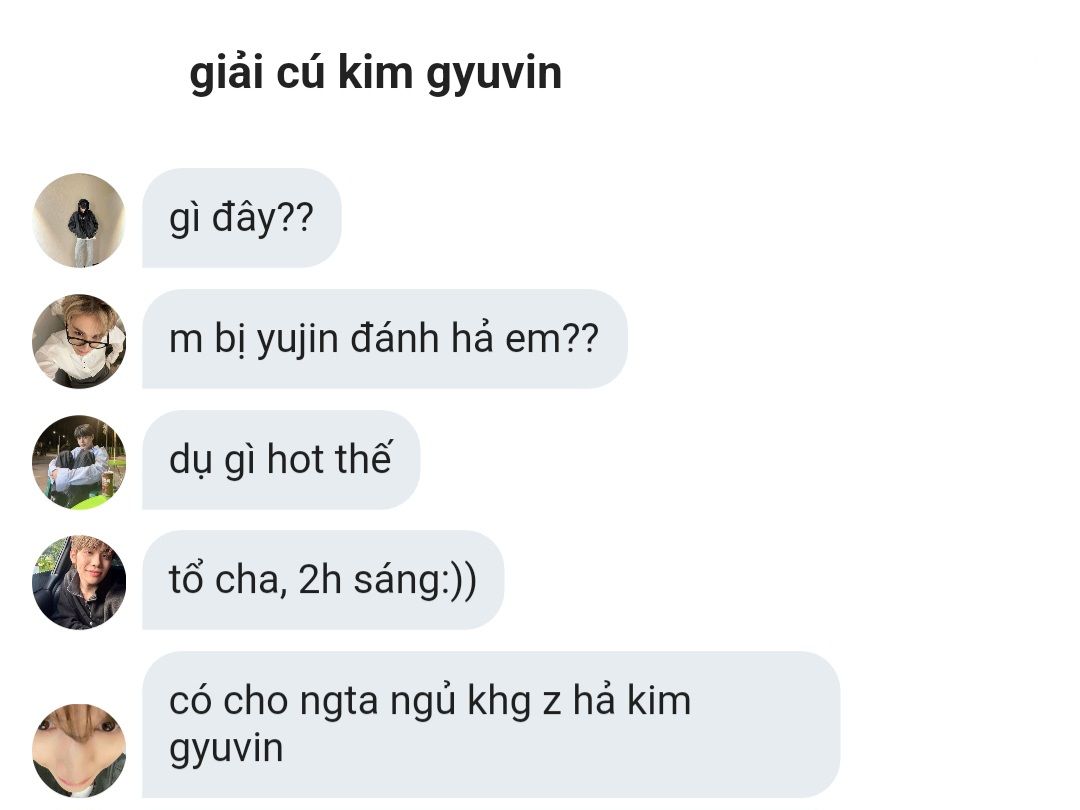Screen dimensions: 1080x810
Task: Open the avatar of person standing in black jacket
Action: tap(79, 220)
